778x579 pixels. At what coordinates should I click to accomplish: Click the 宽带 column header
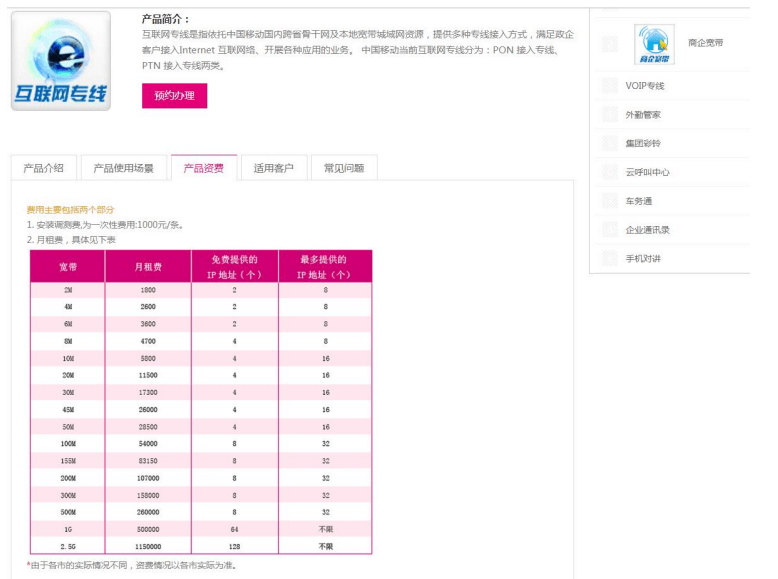point(68,267)
